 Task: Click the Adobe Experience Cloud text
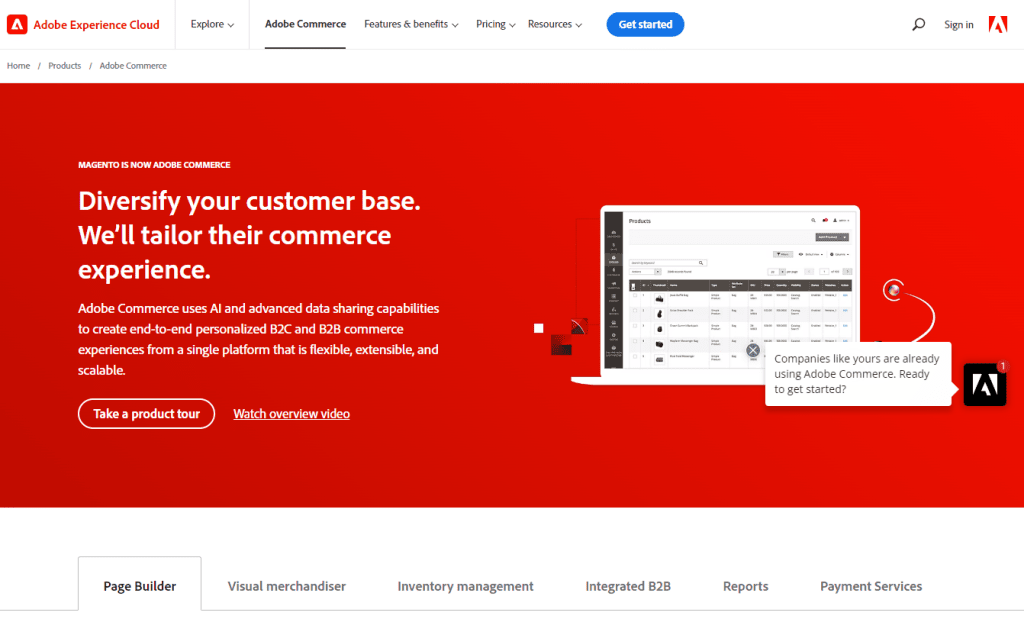(97, 25)
